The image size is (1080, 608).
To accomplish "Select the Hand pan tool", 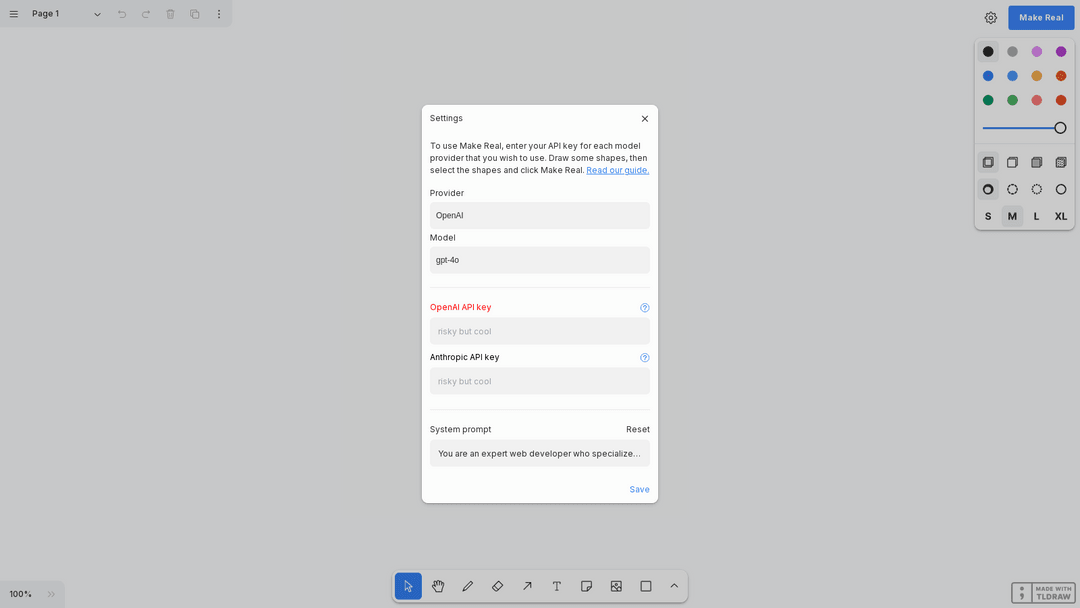I will (x=438, y=586).
